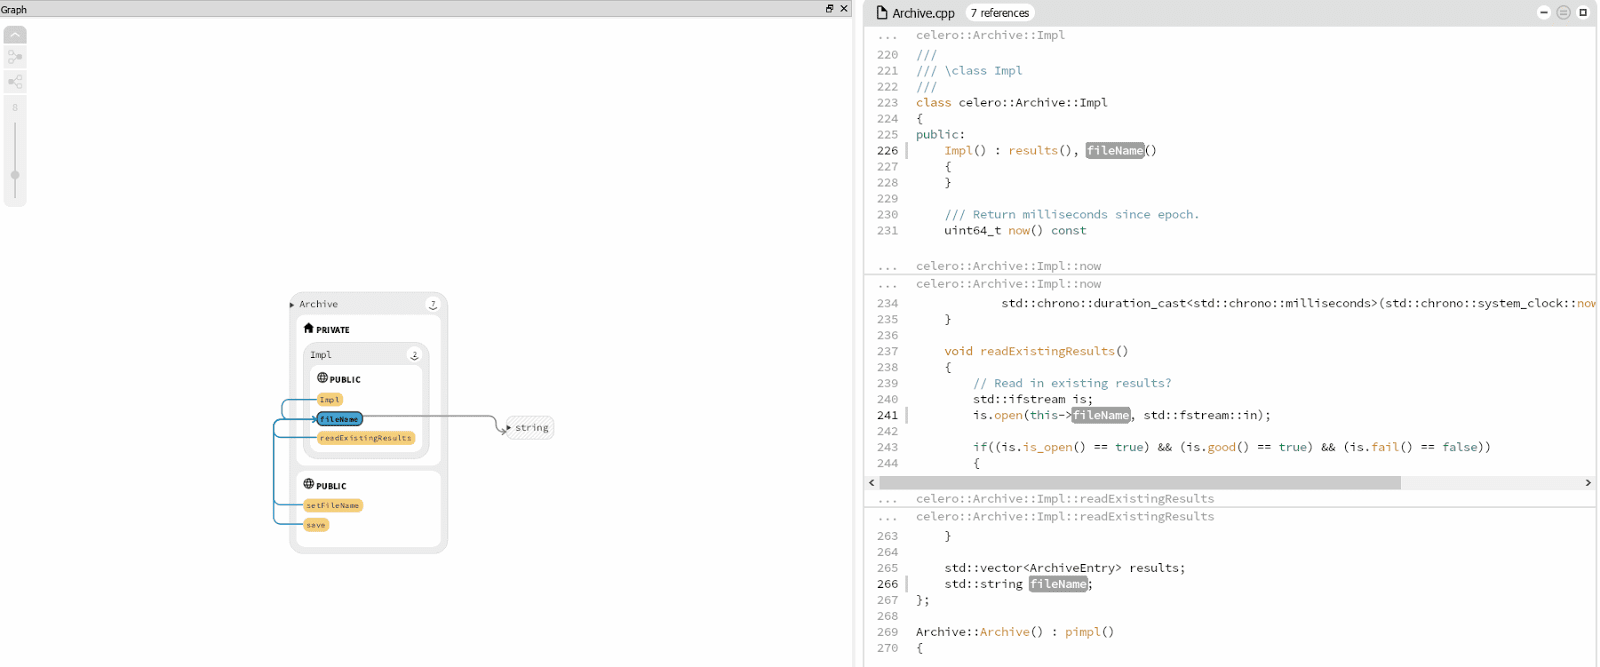Toggle hidden members on the Impl node

click(x=414, y=355)
